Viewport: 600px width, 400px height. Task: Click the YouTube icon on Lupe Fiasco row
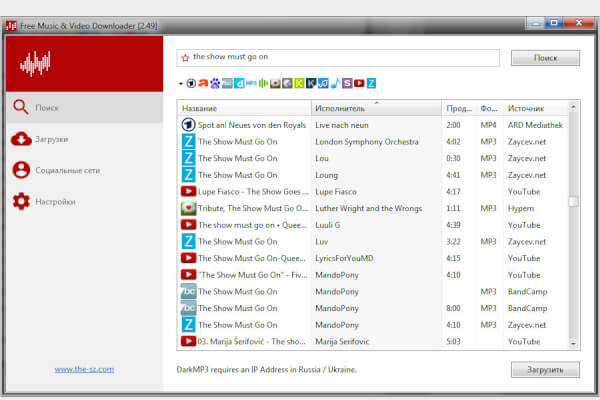[x=188, y=191]
